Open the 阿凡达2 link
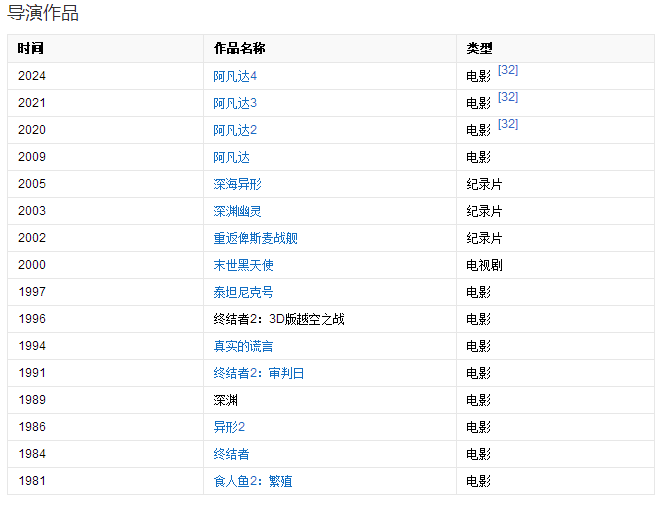 pos(235,130)
